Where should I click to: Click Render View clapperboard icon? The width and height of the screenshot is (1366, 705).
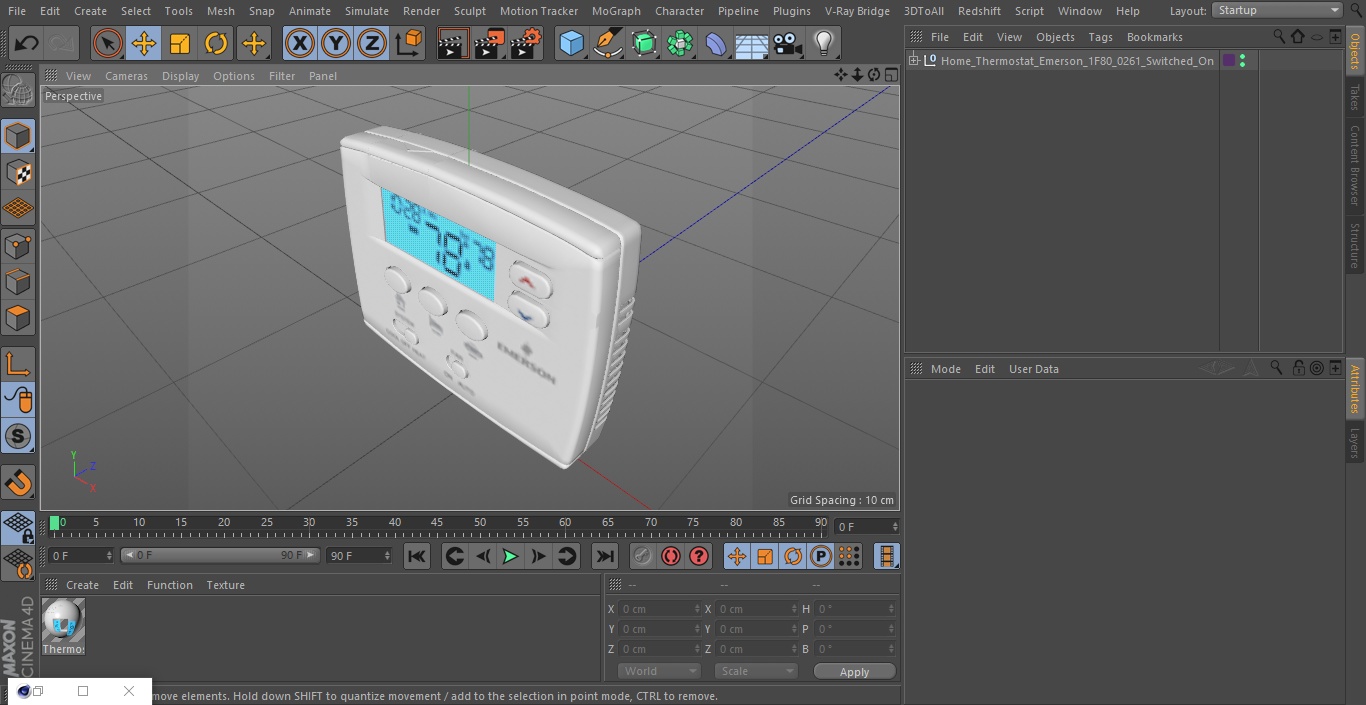[453, 44]
